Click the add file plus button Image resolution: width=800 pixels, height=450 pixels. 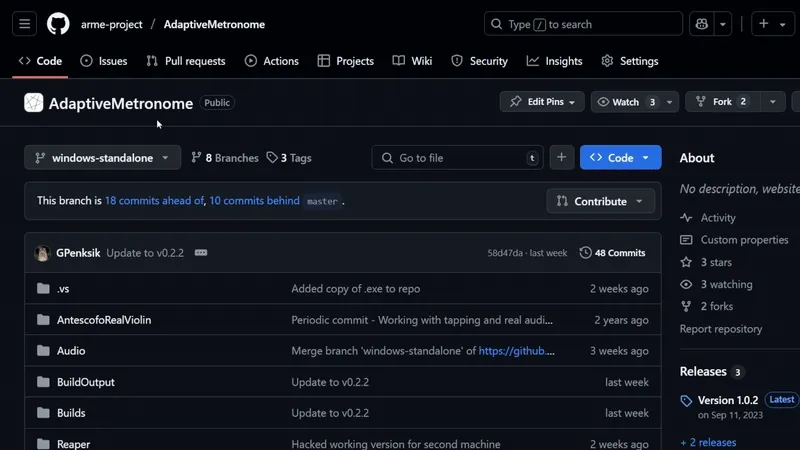coord(562,158)
